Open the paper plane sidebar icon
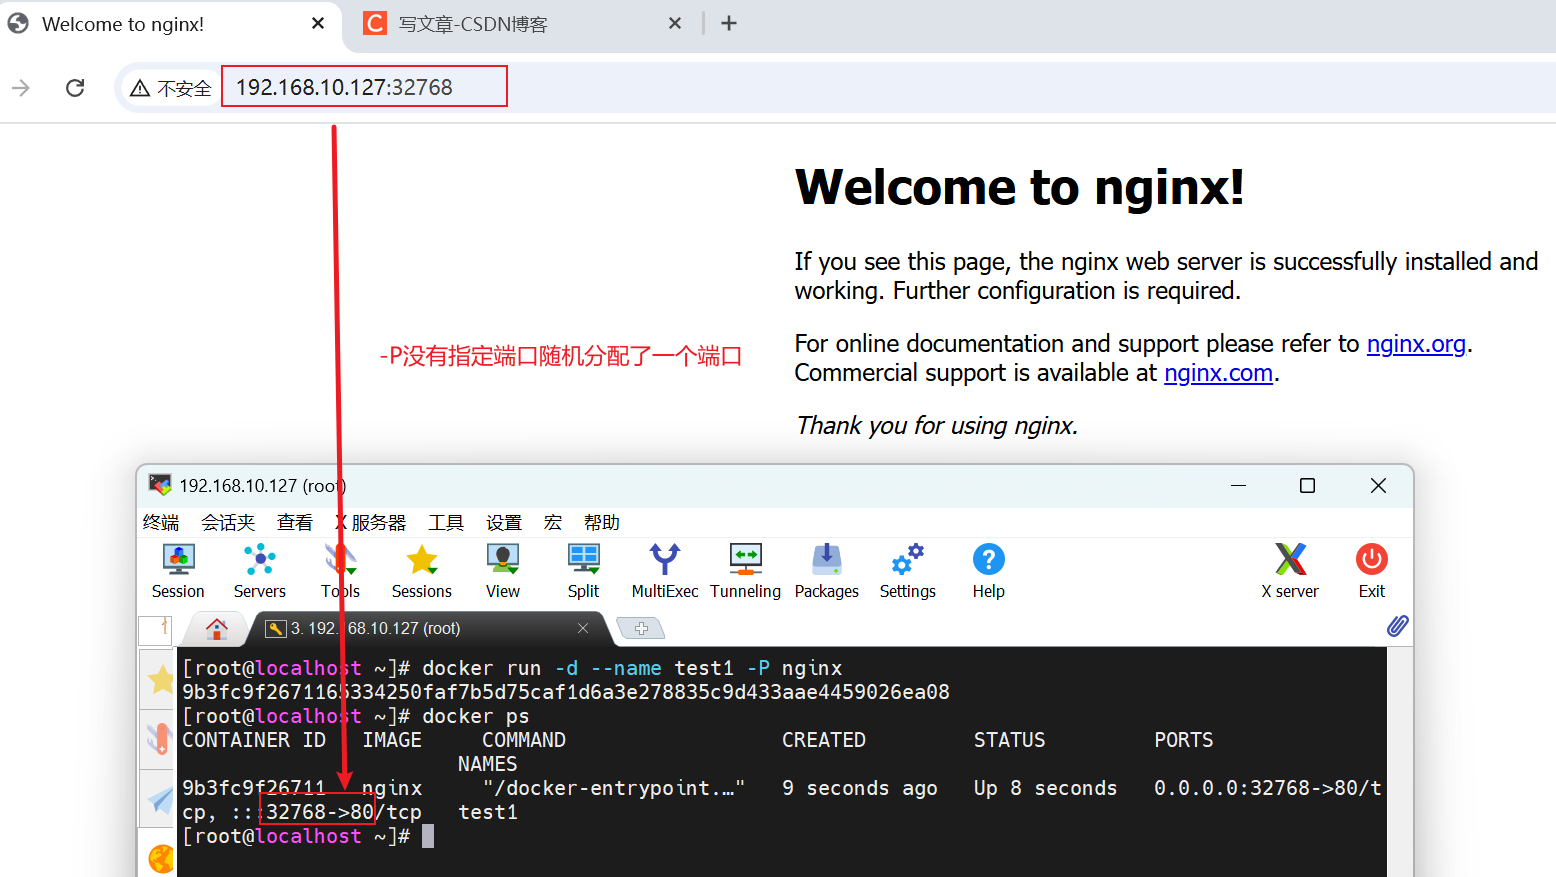The height and width of the screenshot is (877, 1556). (x=160, y=799)
